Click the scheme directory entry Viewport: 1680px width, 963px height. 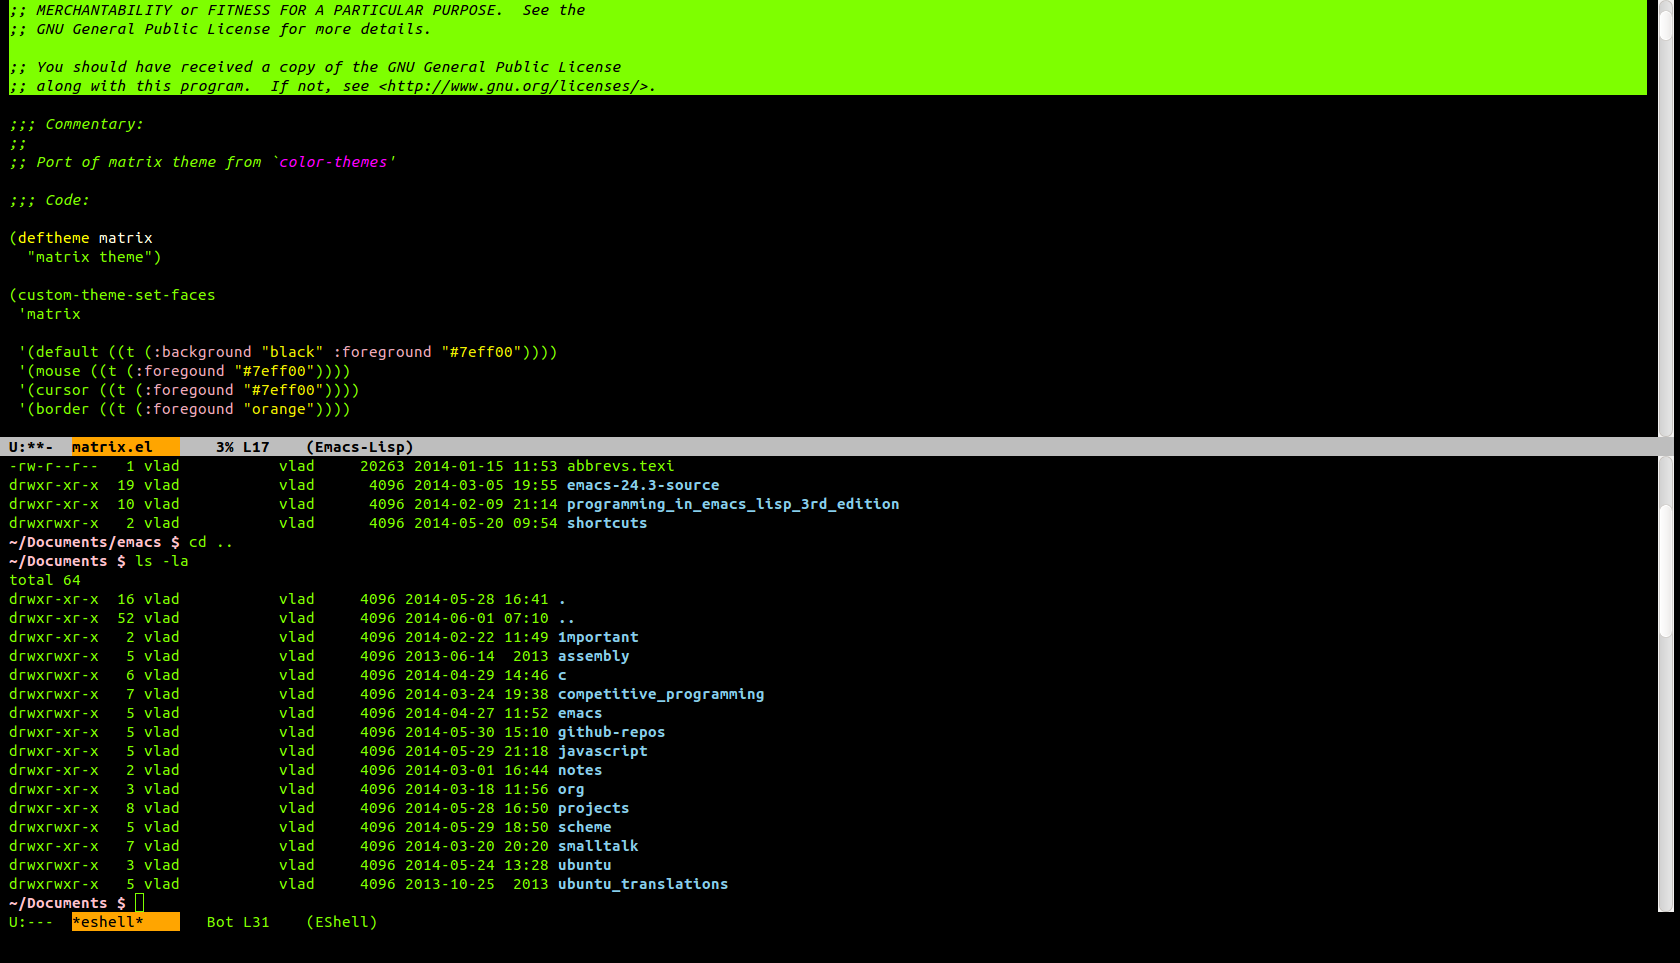(x=585, y=827)
